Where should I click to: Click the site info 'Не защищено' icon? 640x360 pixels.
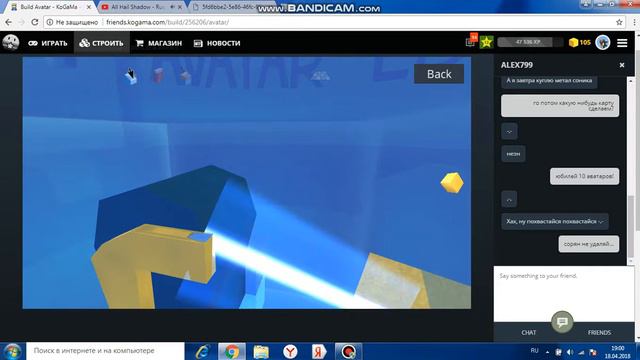[50, 22]
